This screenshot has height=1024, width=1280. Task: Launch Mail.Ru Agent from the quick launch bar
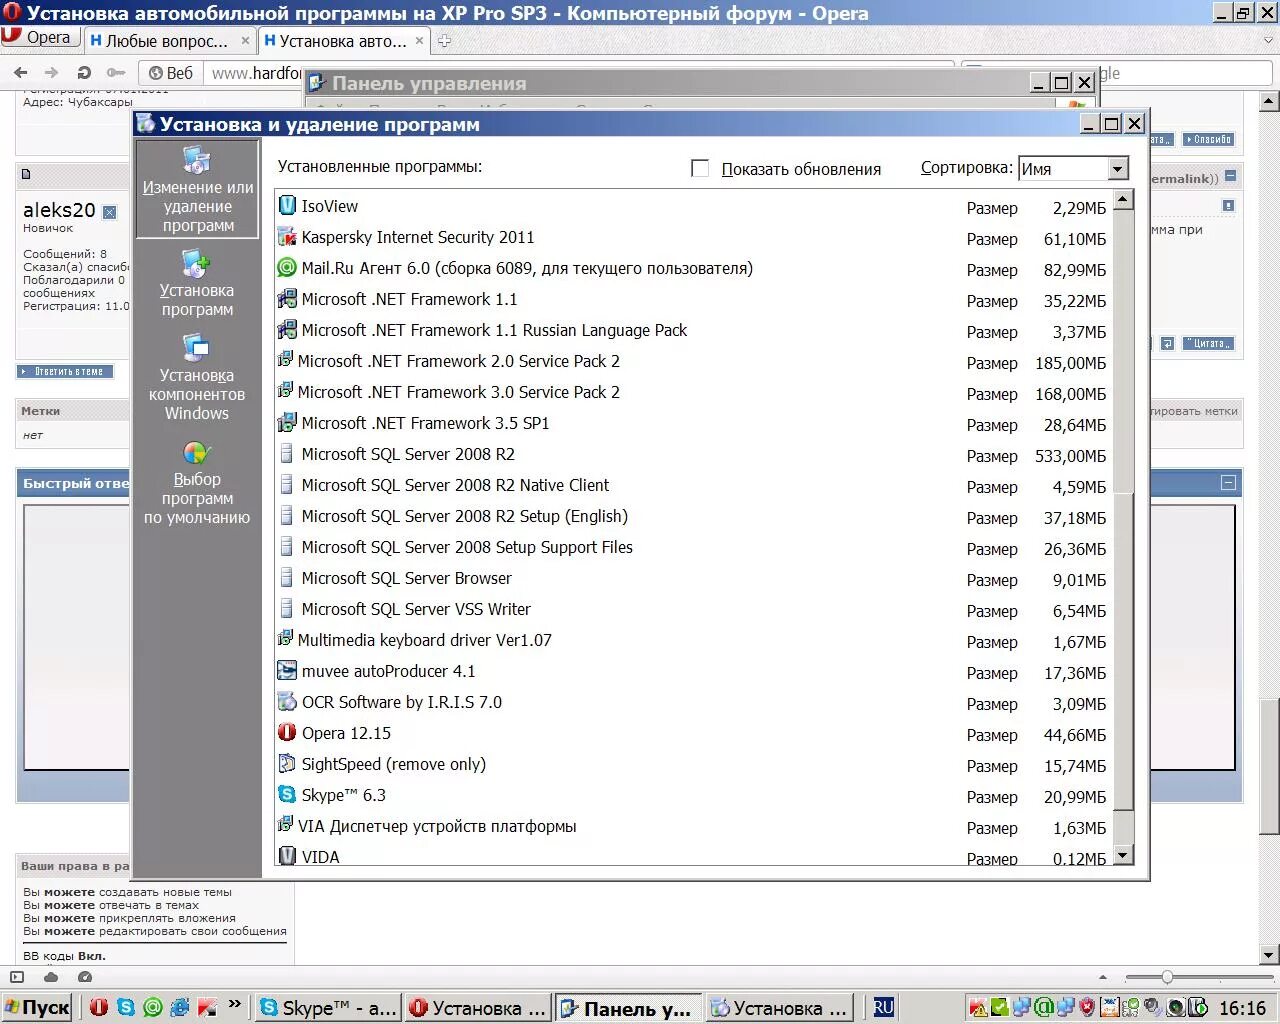pyautogui.click(x=152, y=1007)
